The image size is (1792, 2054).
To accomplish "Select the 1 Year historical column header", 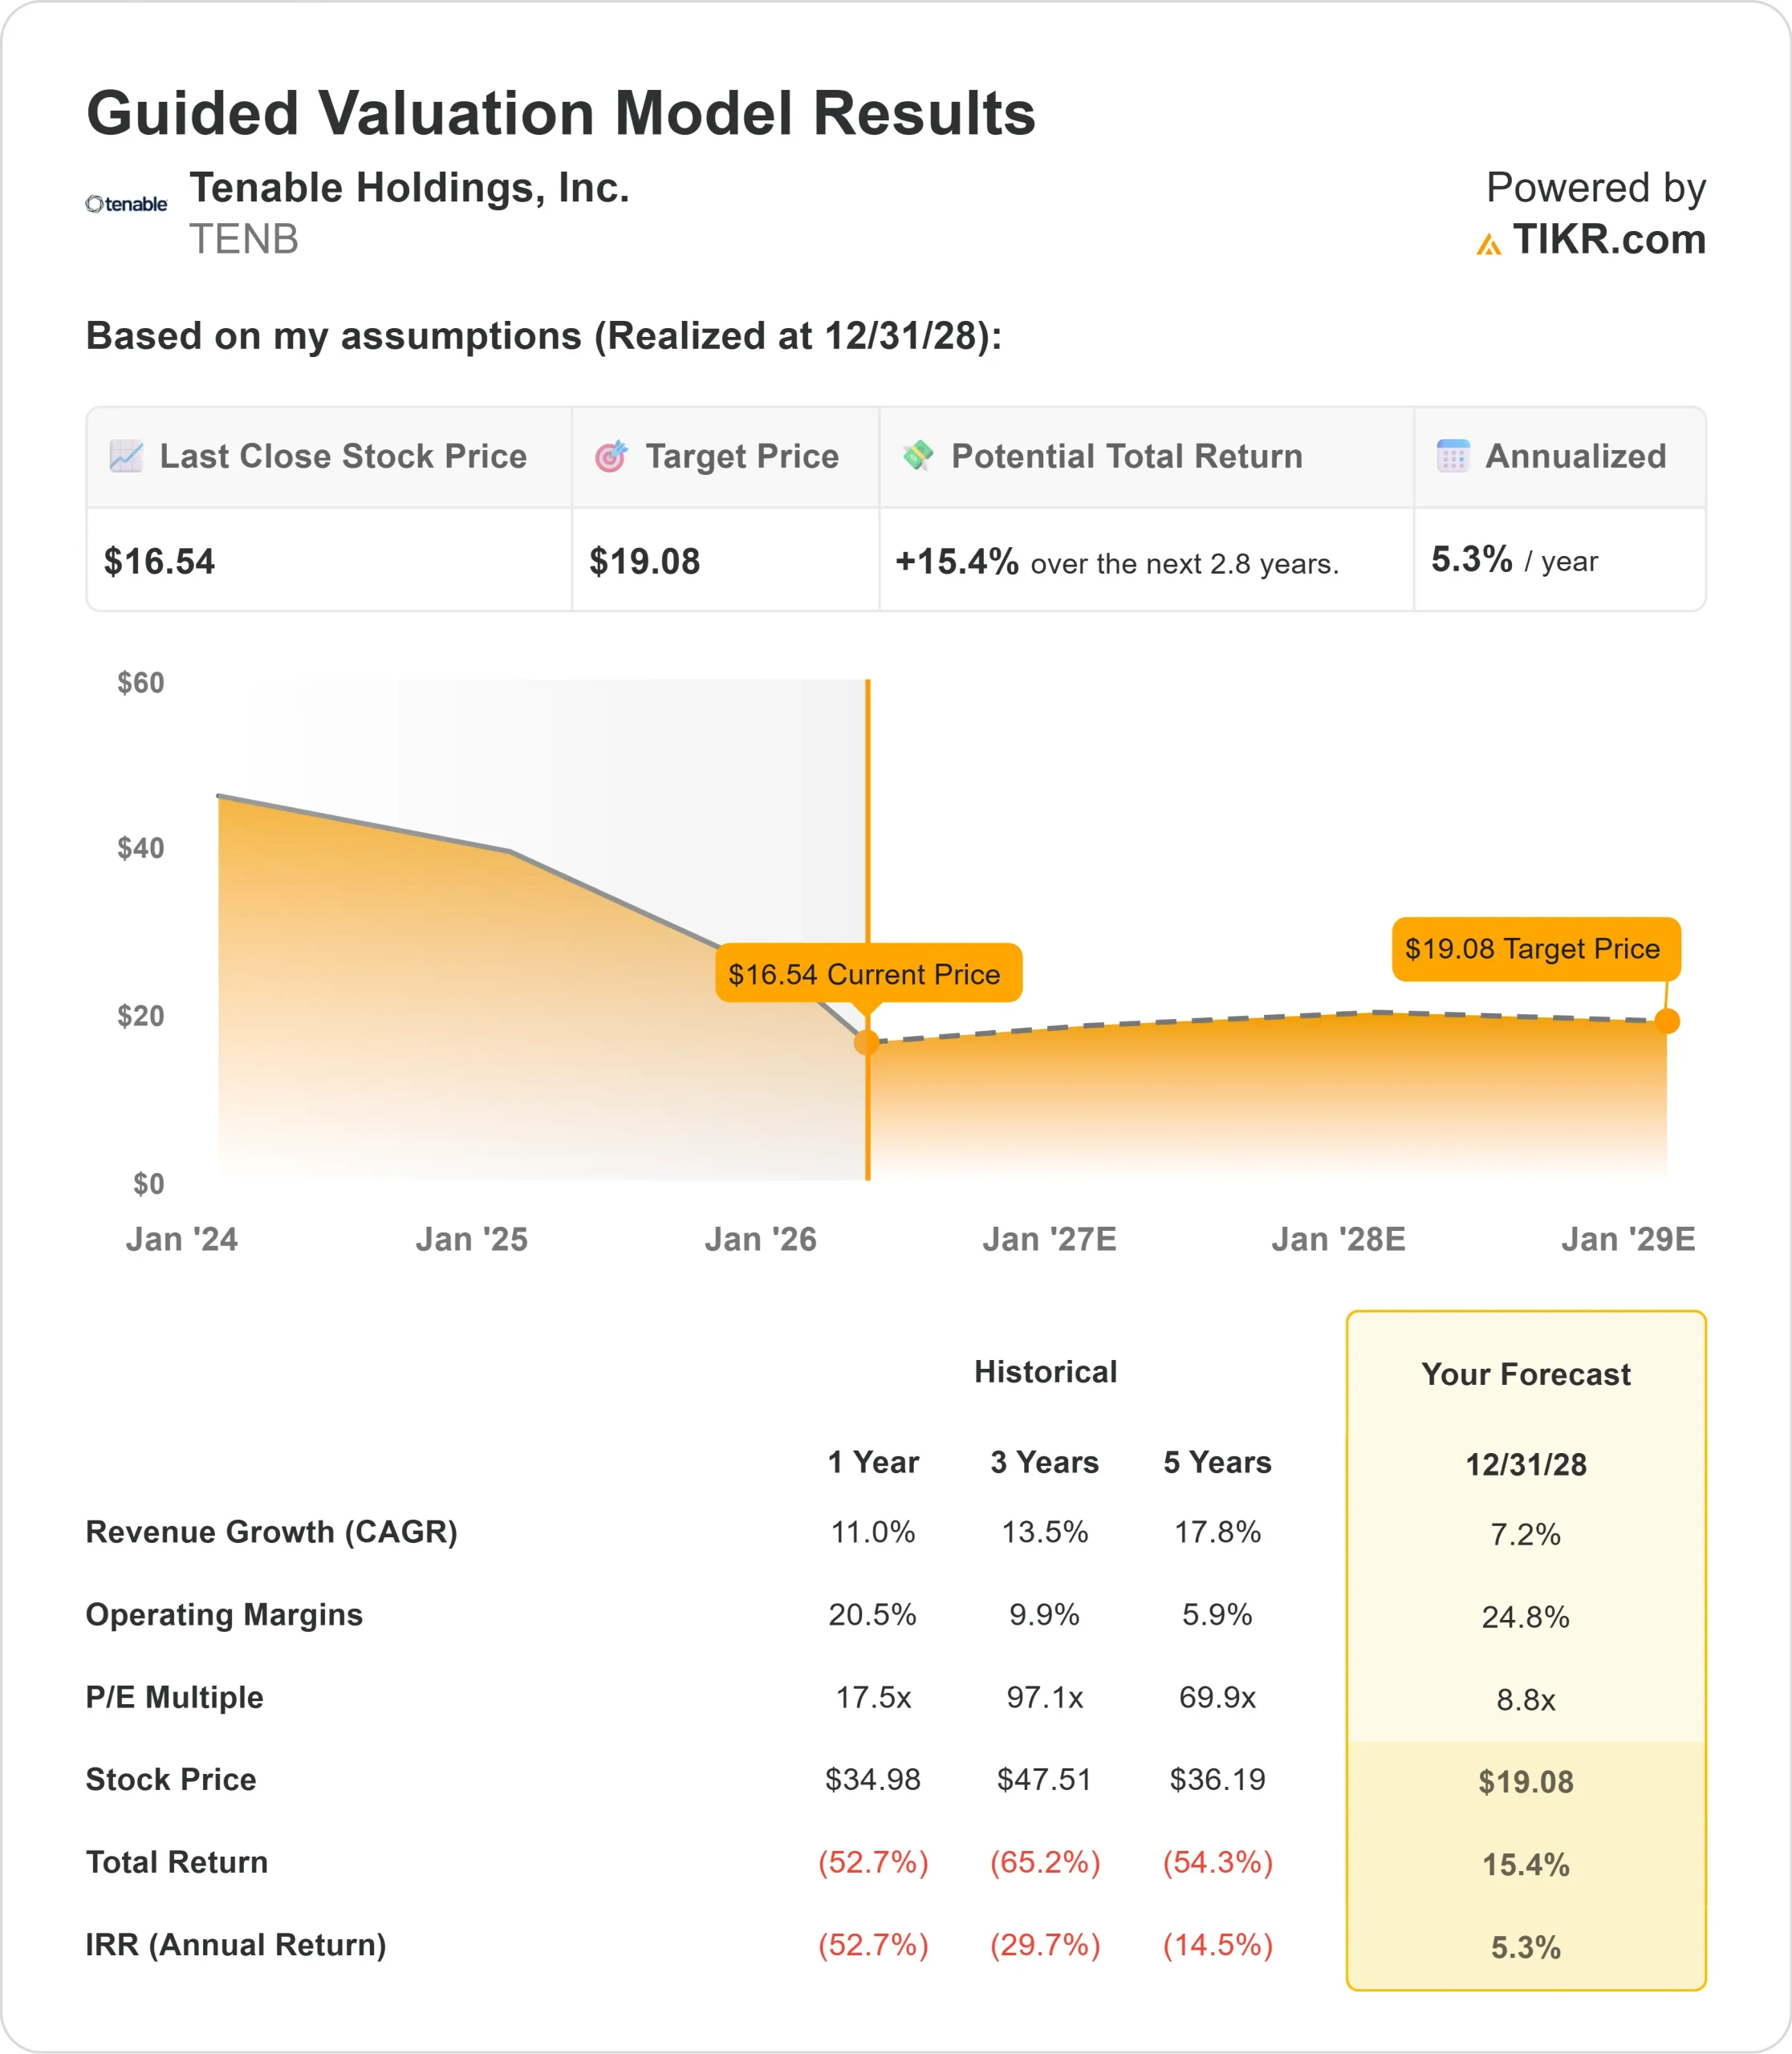I will click(x=872, y=1462).
